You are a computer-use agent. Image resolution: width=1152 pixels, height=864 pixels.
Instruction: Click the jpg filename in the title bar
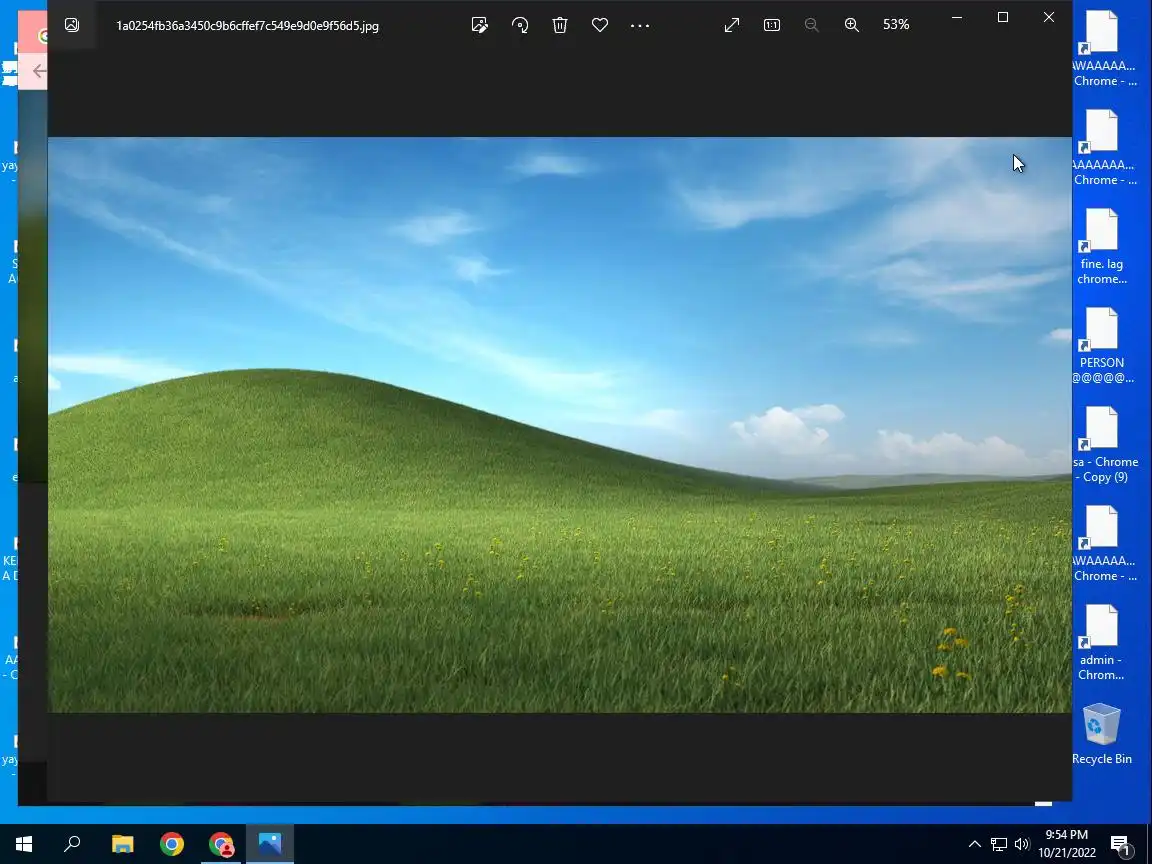248,26
